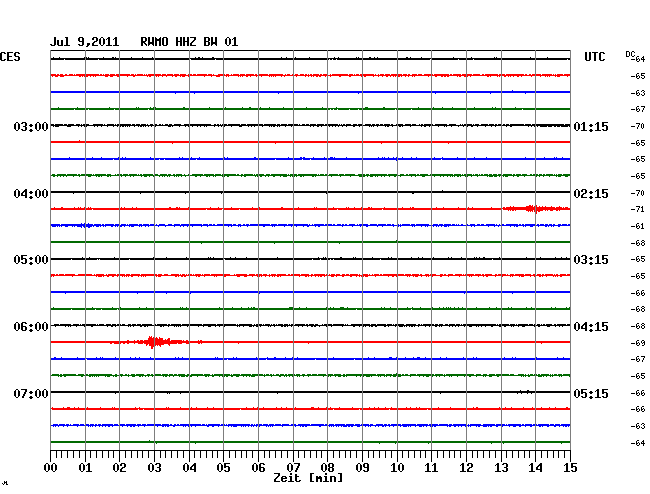650x494 pixels.
Task: Select the "15" minute axis label
Action: point(570,468)
